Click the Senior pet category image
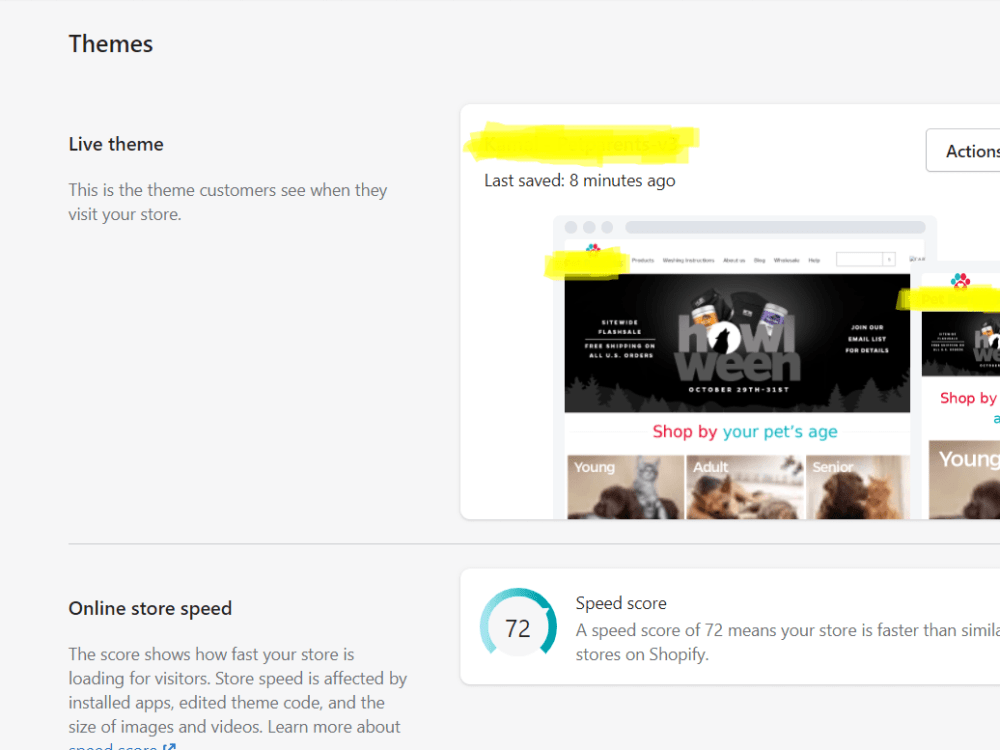1000x750 pixels. click(858, 487)
